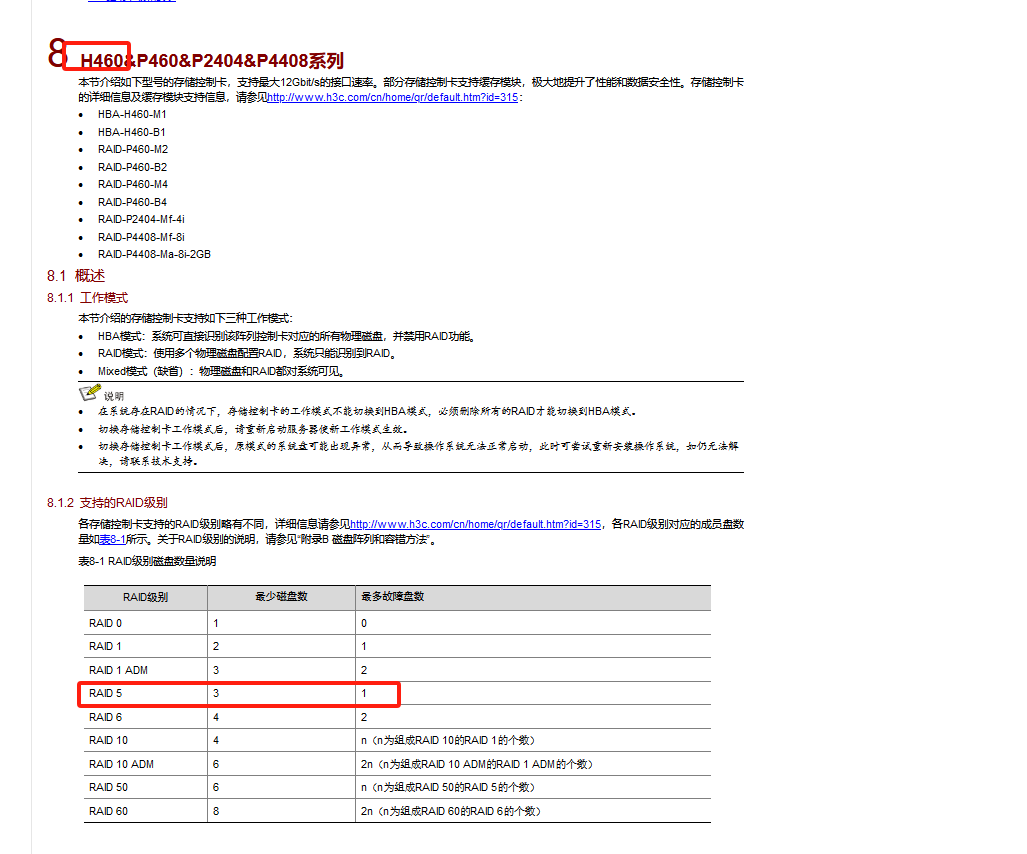
Task: Select the RAID 50 table cell
Action: (x=145, y=787)
